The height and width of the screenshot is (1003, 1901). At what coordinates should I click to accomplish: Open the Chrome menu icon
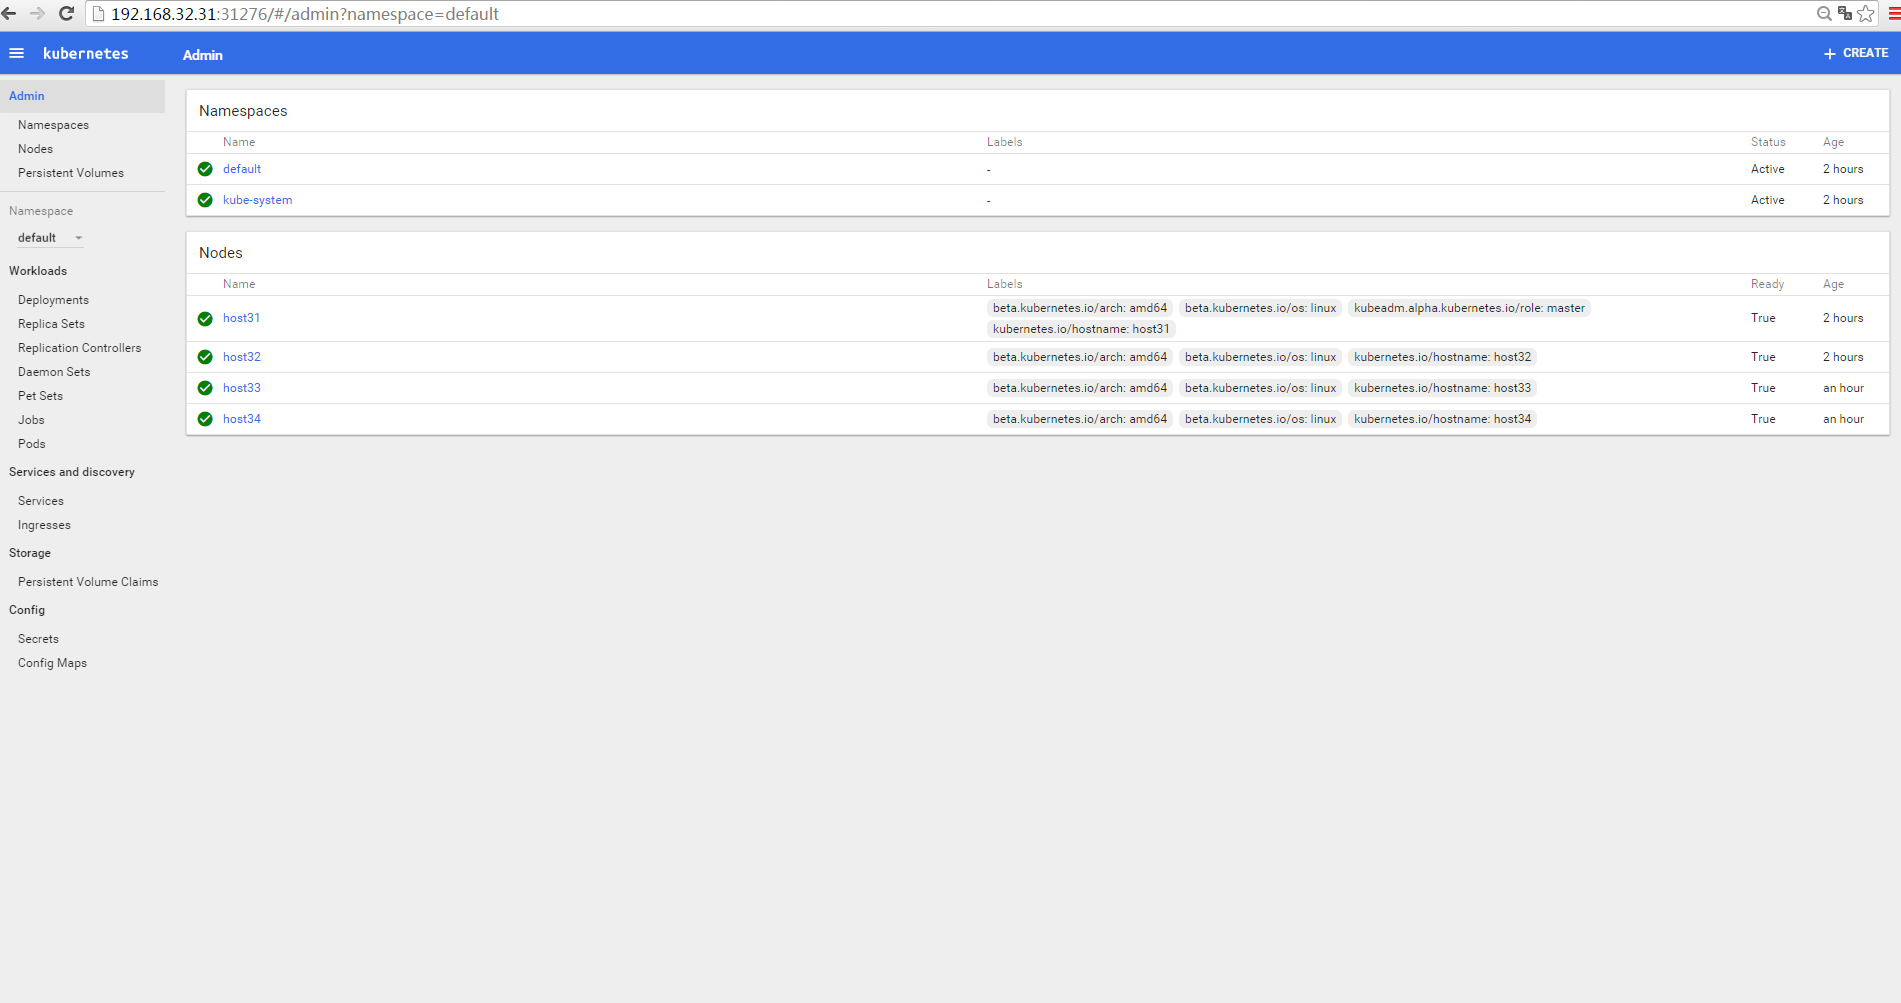[1893, 13]
